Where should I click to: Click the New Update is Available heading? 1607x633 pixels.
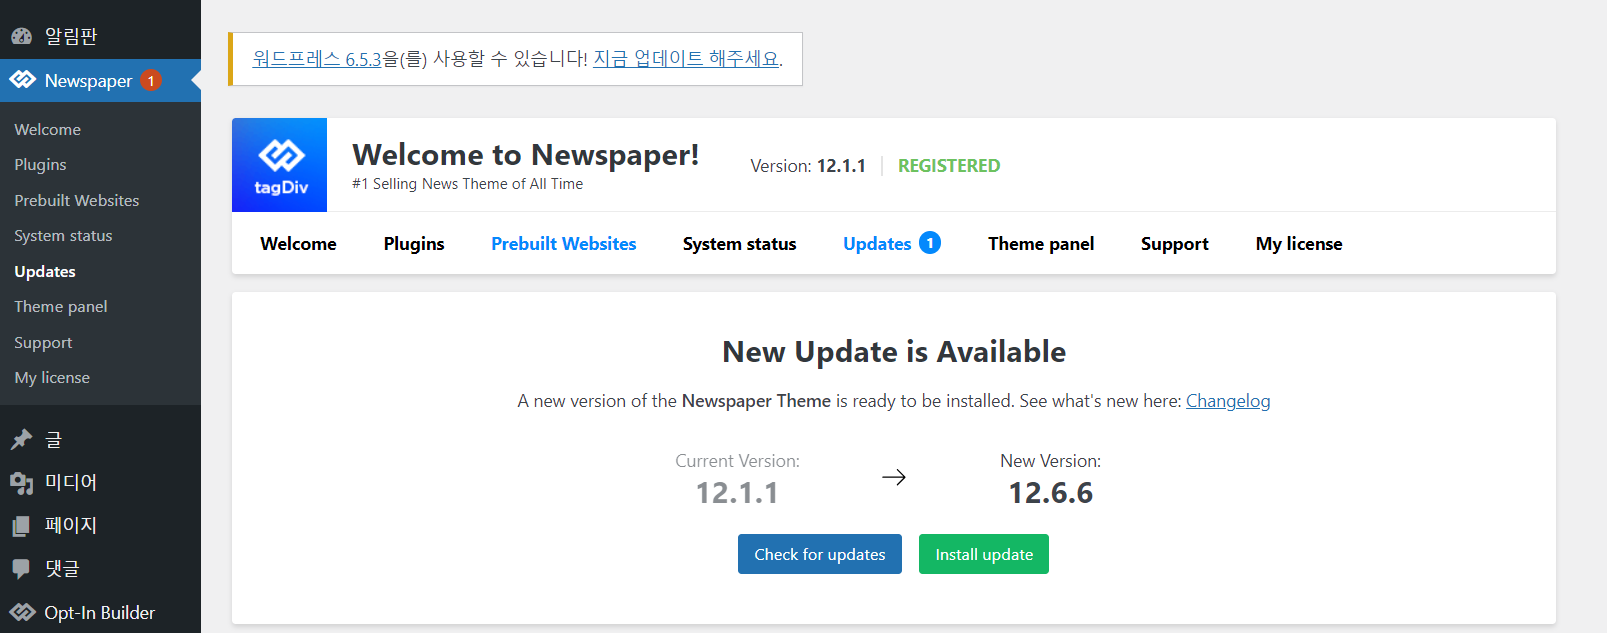pos(894,352)
